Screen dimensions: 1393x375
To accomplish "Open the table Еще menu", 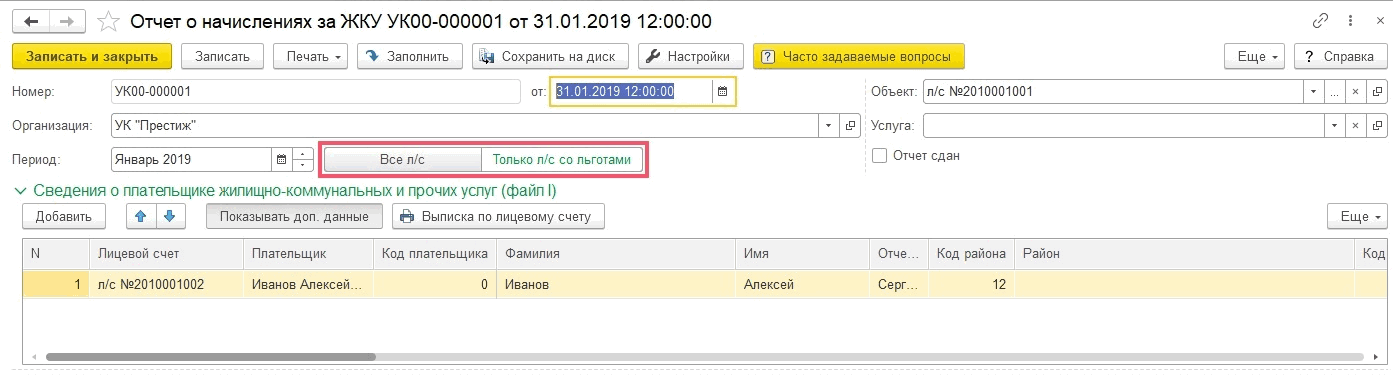I will click(1357, 216).
